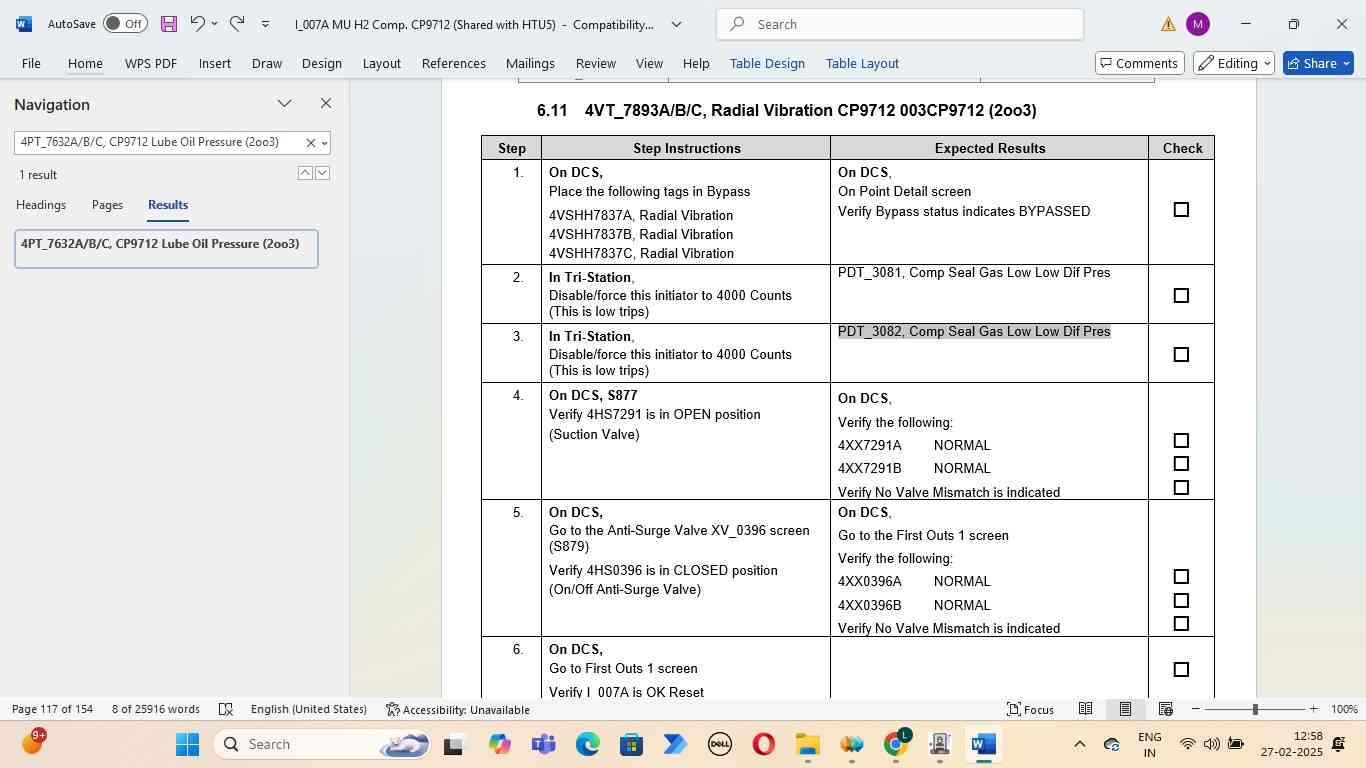Screen dimensions: 1366x768
Task: Click Accessibility: Unavailable status
Action: click(x=458, y=709)
